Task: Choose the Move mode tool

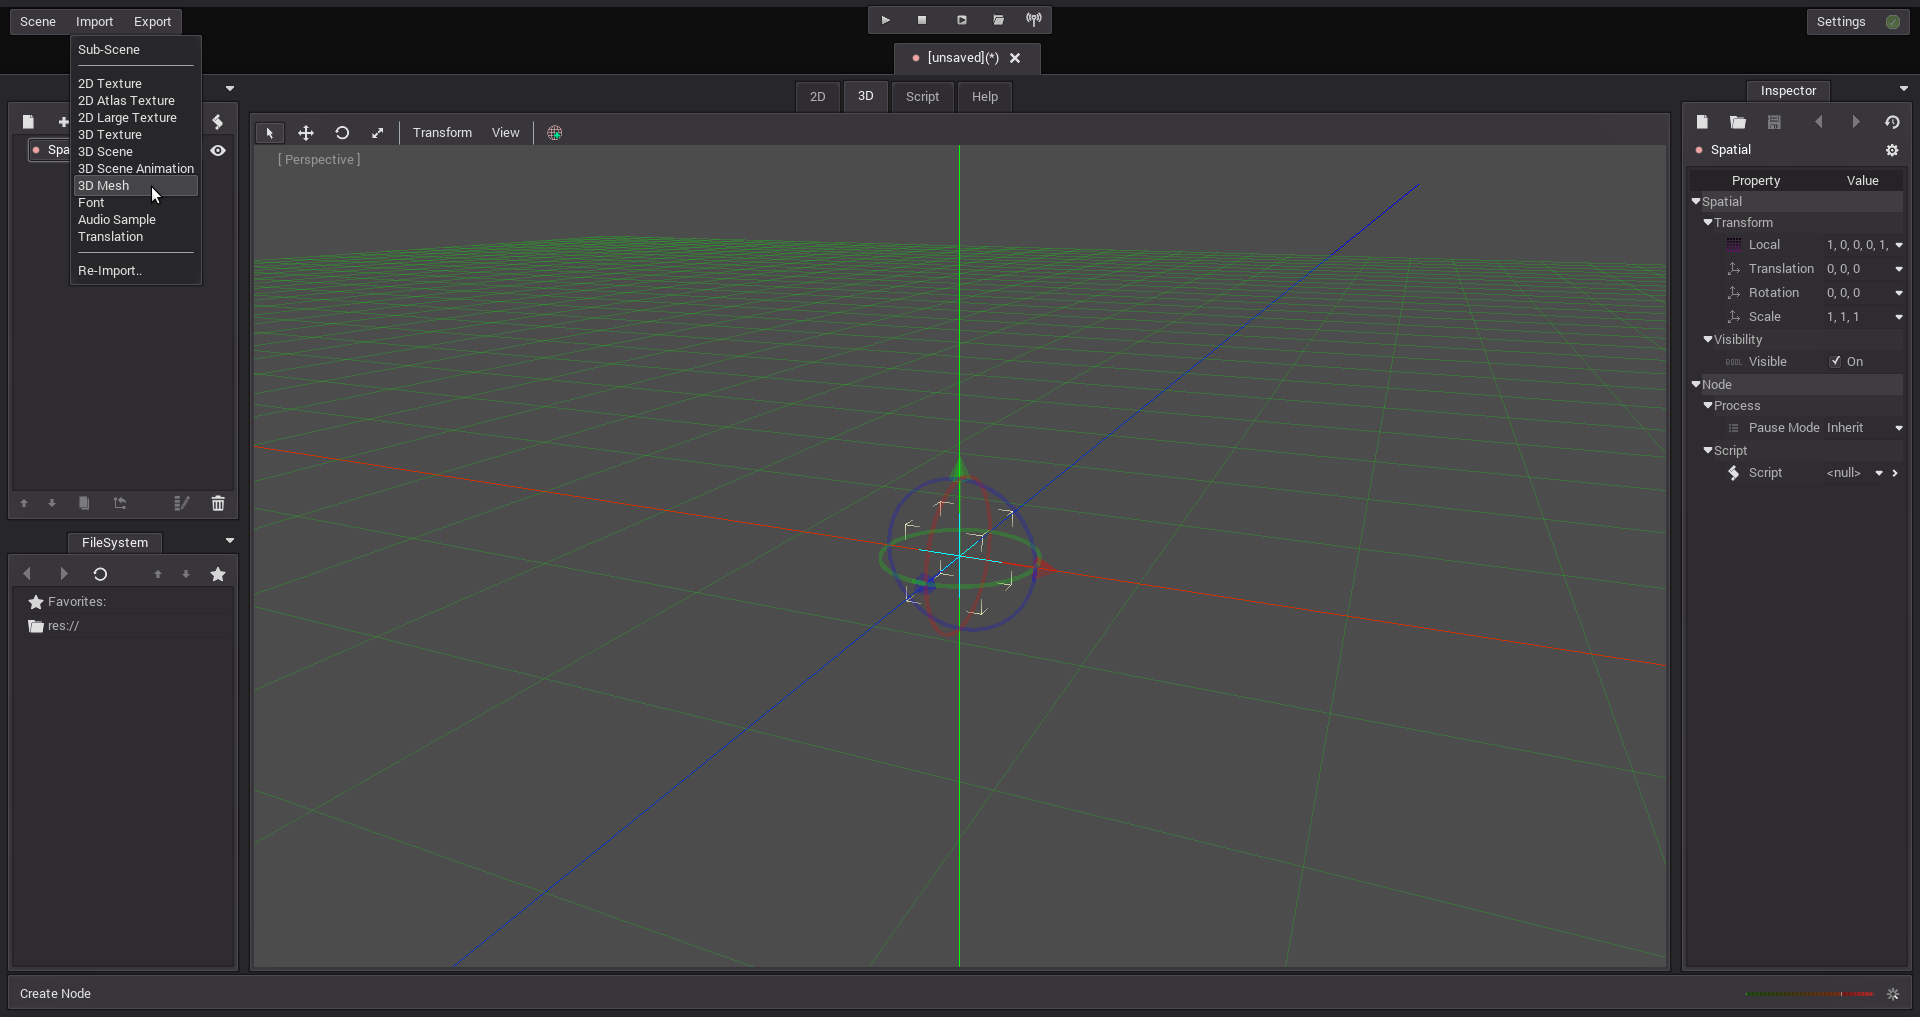Action: click(x=306, y=133)
